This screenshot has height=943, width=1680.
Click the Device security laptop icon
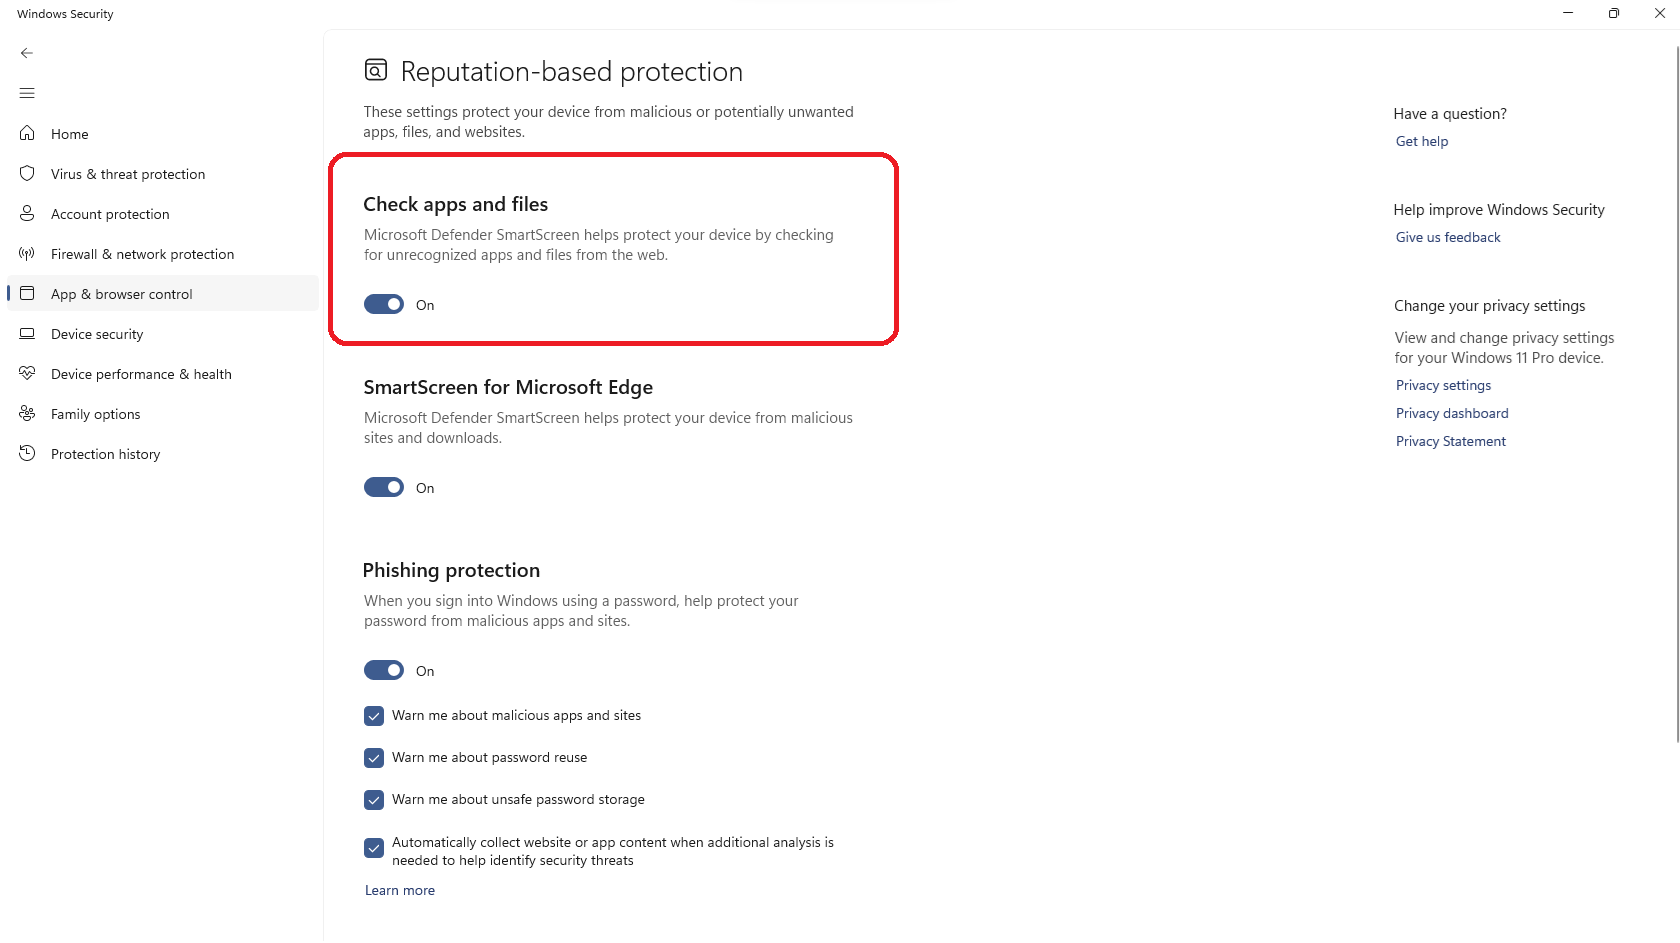tap(27, 333)
